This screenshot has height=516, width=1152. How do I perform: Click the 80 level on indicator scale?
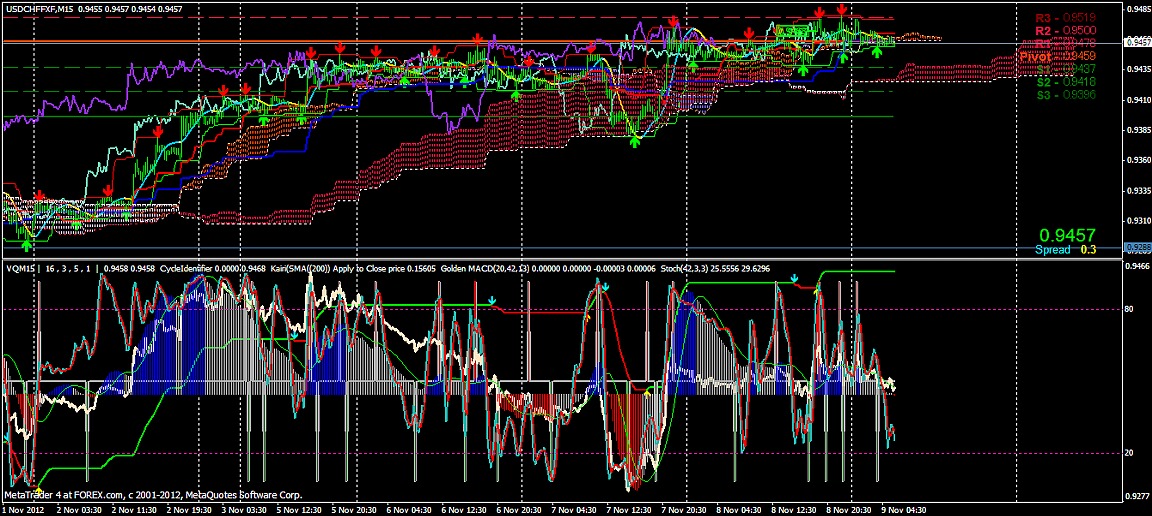tap(1130, 310)
